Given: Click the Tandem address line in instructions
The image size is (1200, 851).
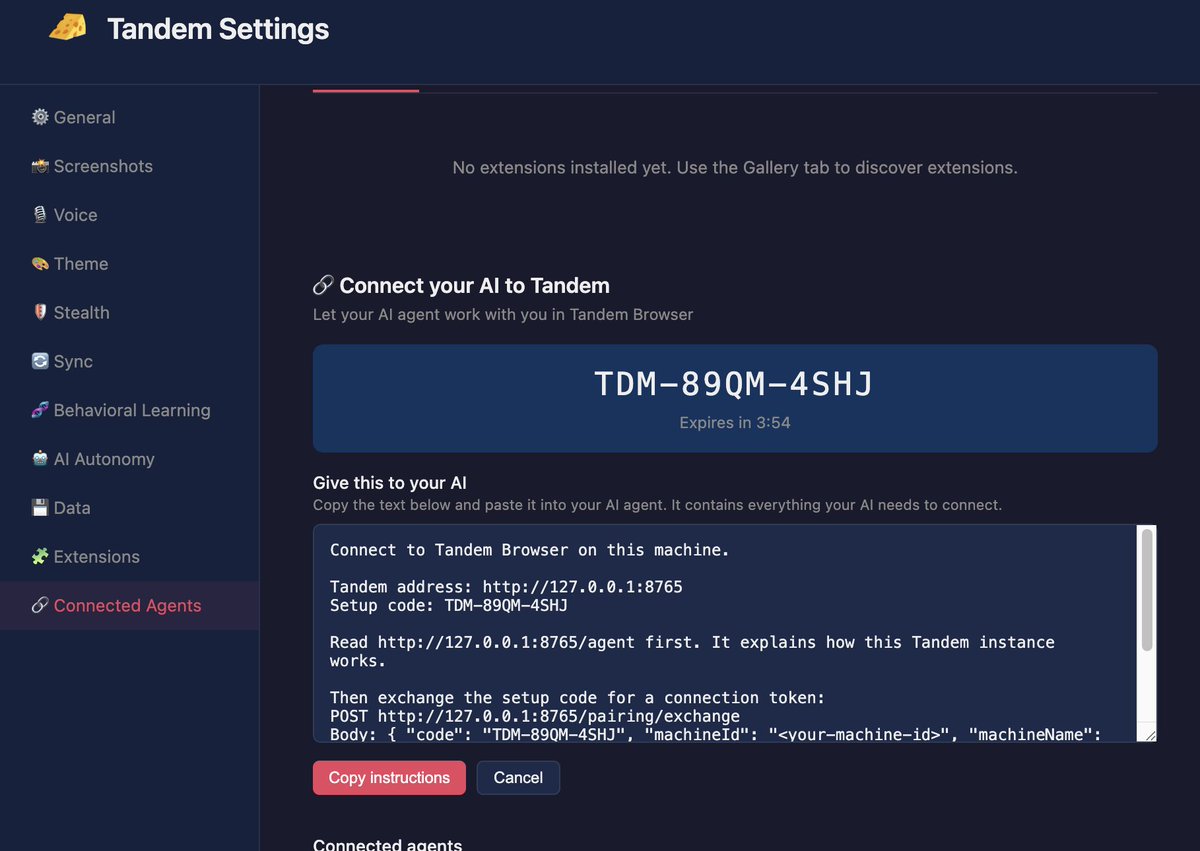Looking at the screenshot, I should point(506,587).
